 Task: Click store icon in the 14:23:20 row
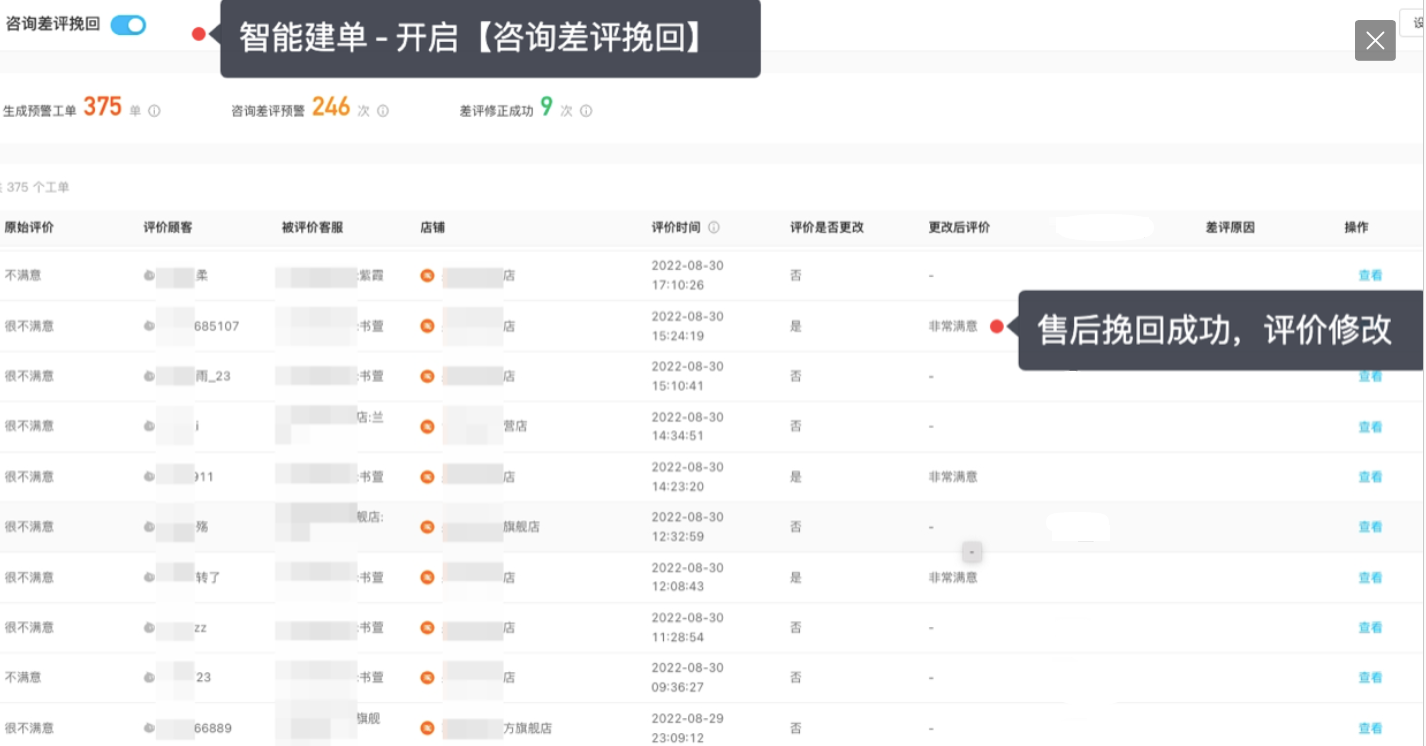click(427, 477)
